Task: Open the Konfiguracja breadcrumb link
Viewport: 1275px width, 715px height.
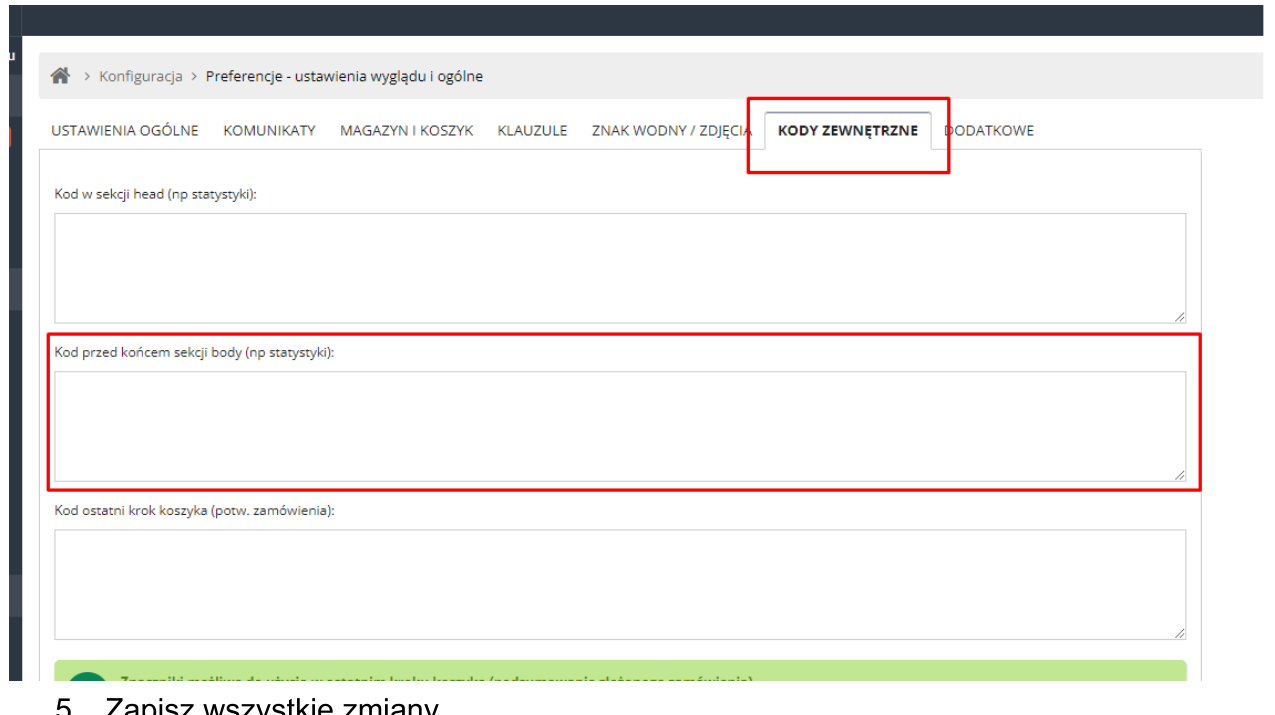Action: 141,76
